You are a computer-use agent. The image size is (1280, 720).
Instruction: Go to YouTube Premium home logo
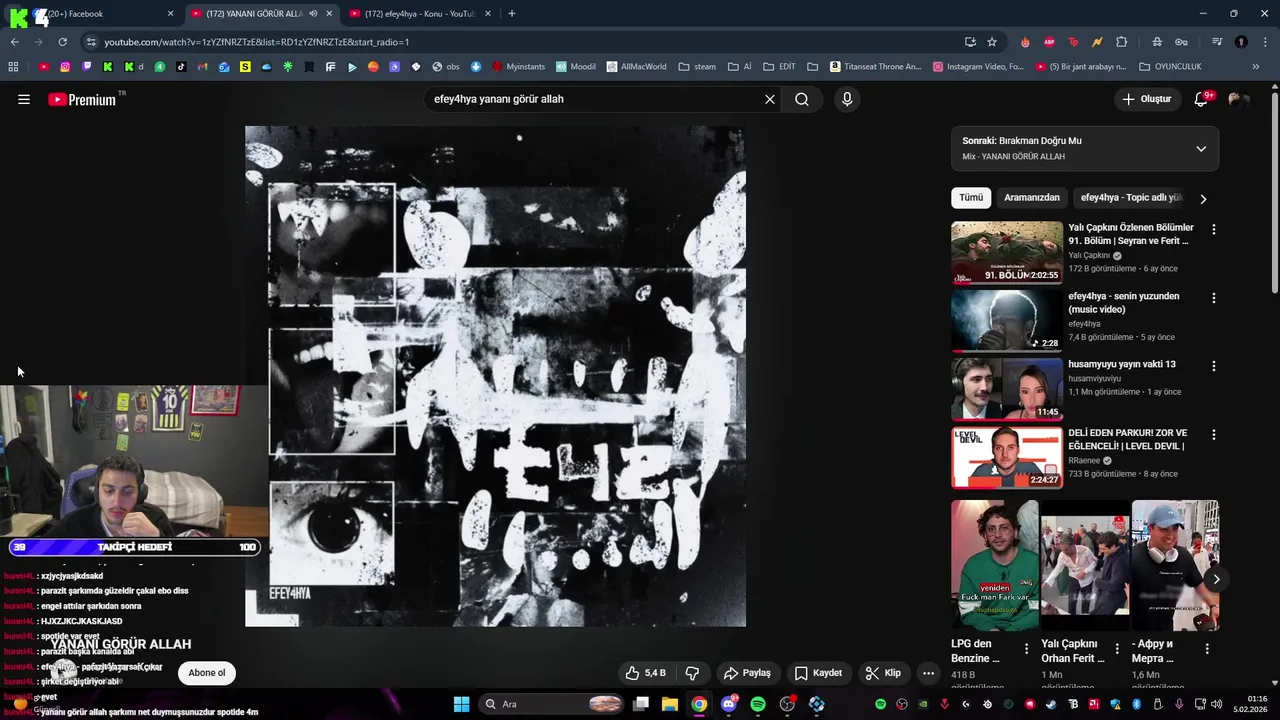click(82, 99)
